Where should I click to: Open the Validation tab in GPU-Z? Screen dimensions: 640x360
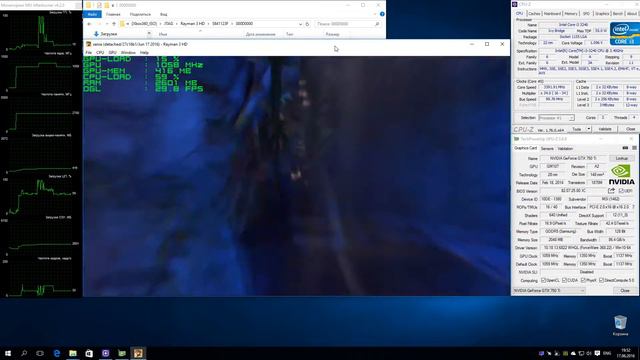(x=565, y=149)
